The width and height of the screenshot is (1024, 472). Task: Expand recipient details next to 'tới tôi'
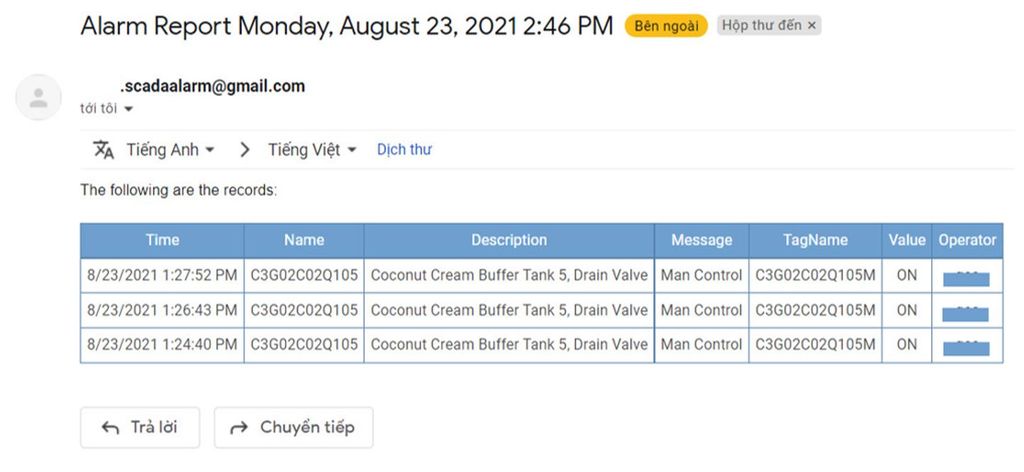coord(128,109)
